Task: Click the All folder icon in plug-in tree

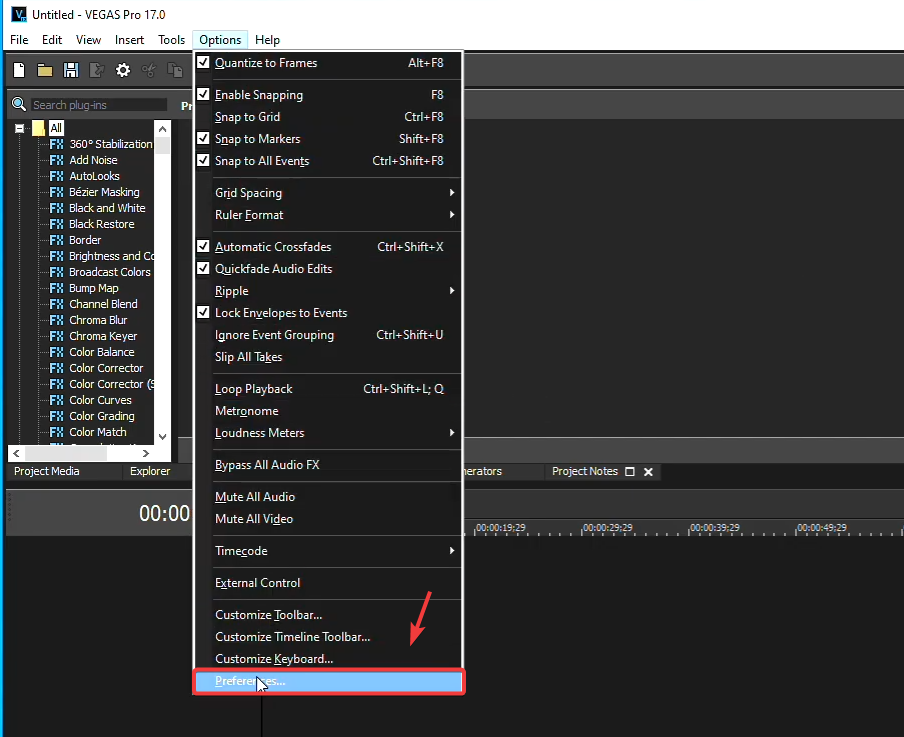Action: click(39, 128)
